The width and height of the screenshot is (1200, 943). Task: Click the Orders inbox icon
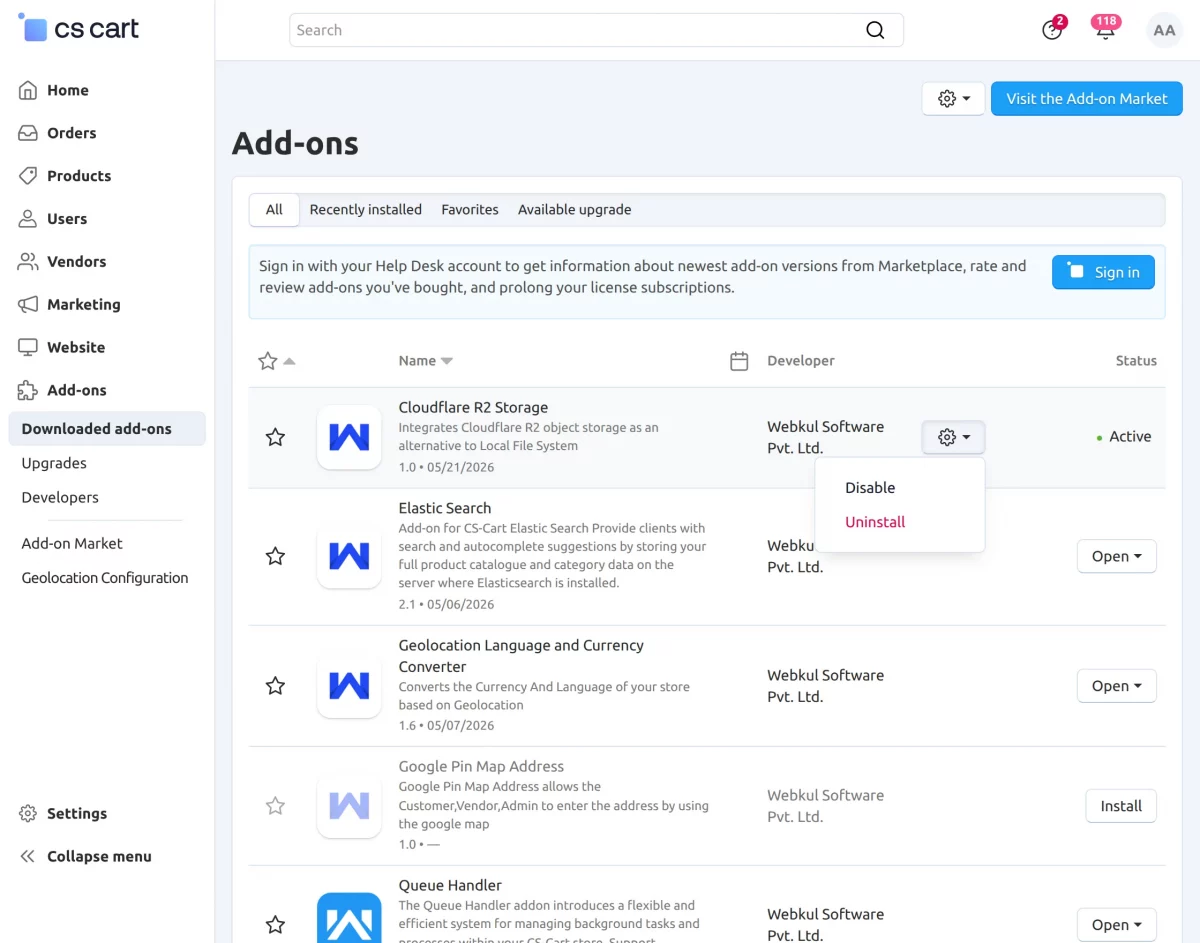point(28,133)
